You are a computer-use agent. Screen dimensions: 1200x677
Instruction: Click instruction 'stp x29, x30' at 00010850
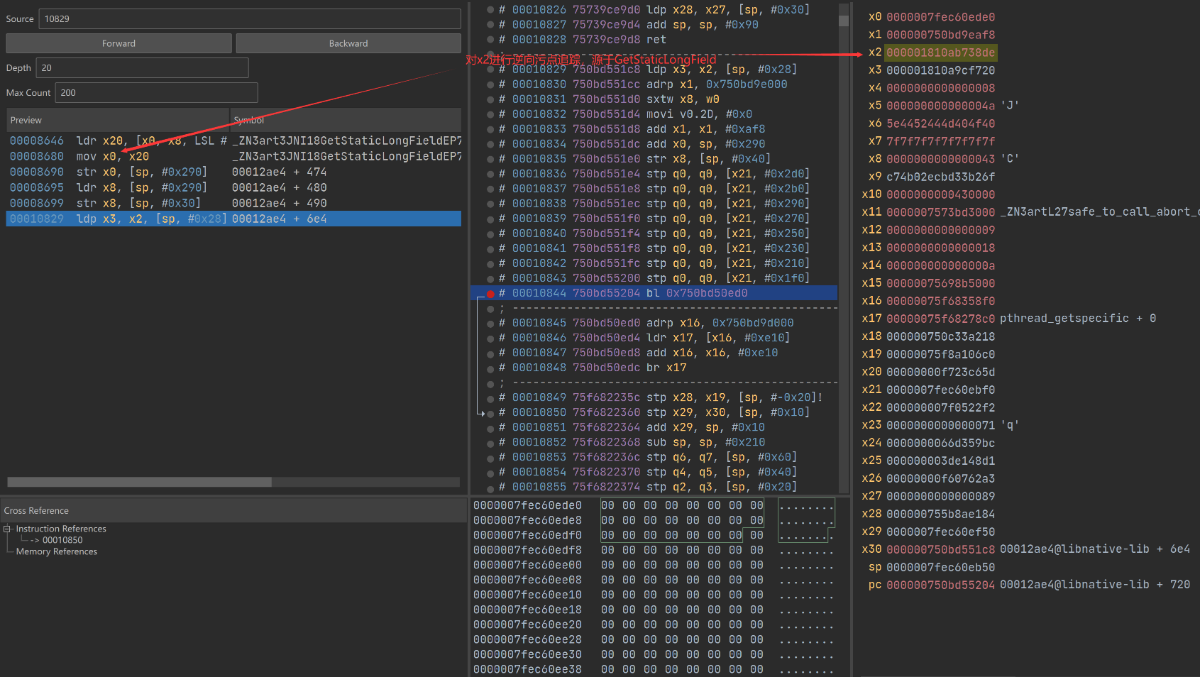727,412
